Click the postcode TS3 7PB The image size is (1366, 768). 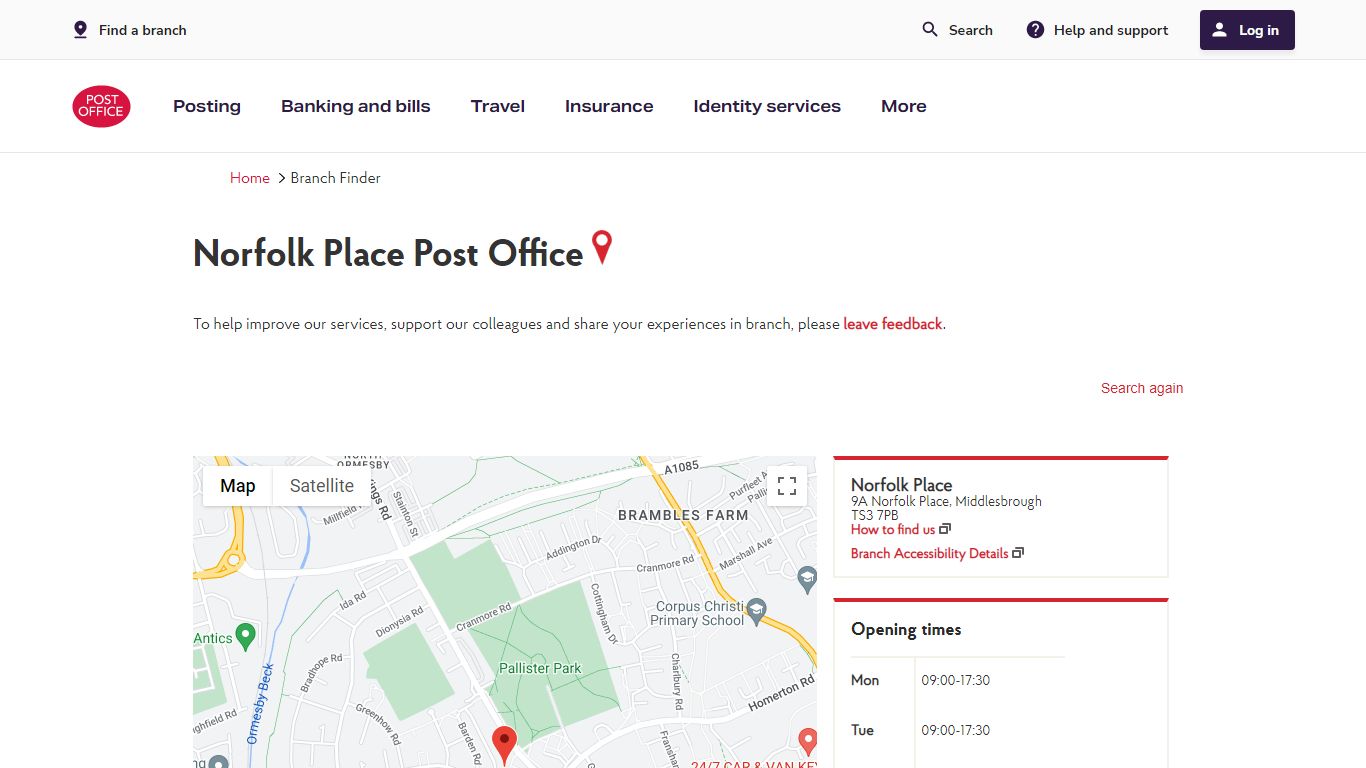click(x=875, y=515)
